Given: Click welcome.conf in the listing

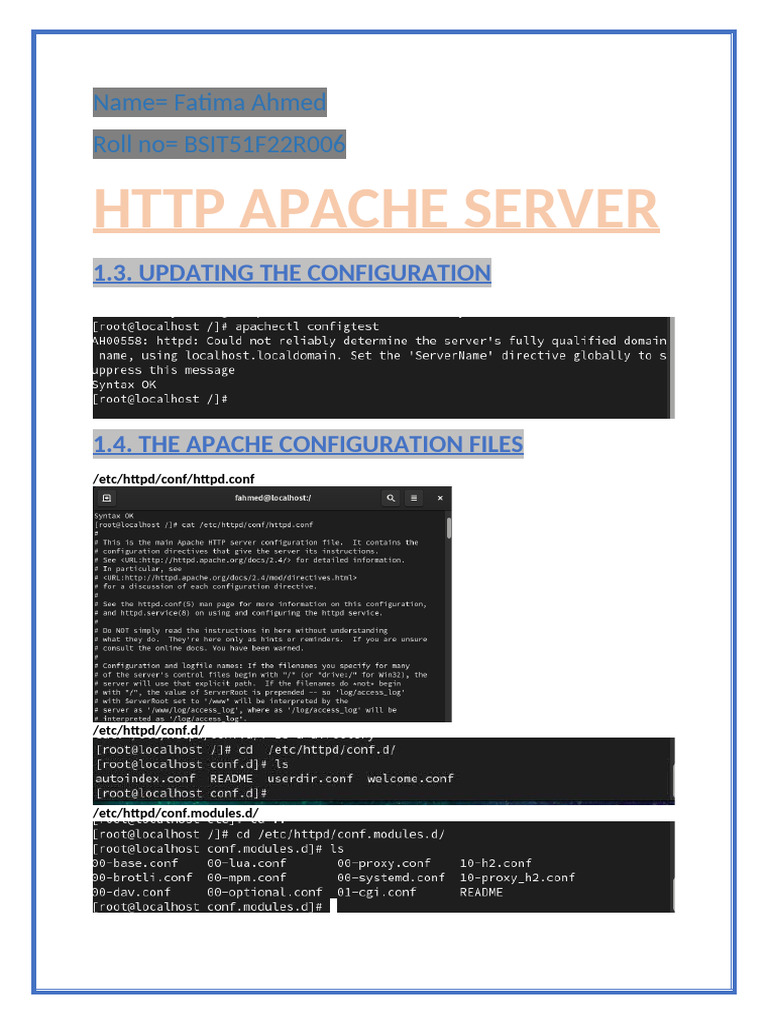Looking at the screenshot, I should (409, 778).
